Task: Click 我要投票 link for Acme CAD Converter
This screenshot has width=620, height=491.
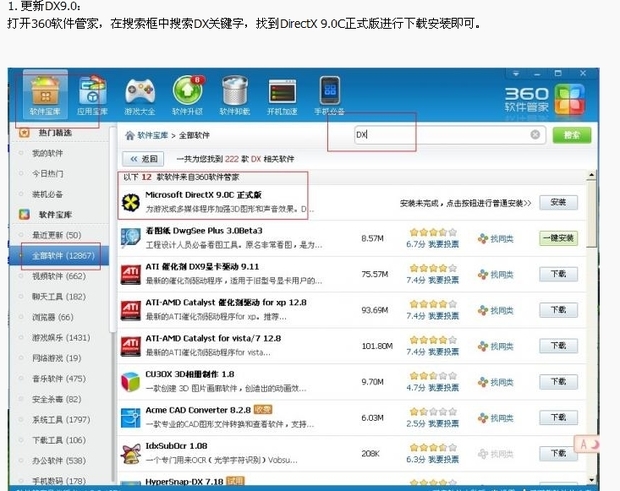Action: tap(444, 424)
